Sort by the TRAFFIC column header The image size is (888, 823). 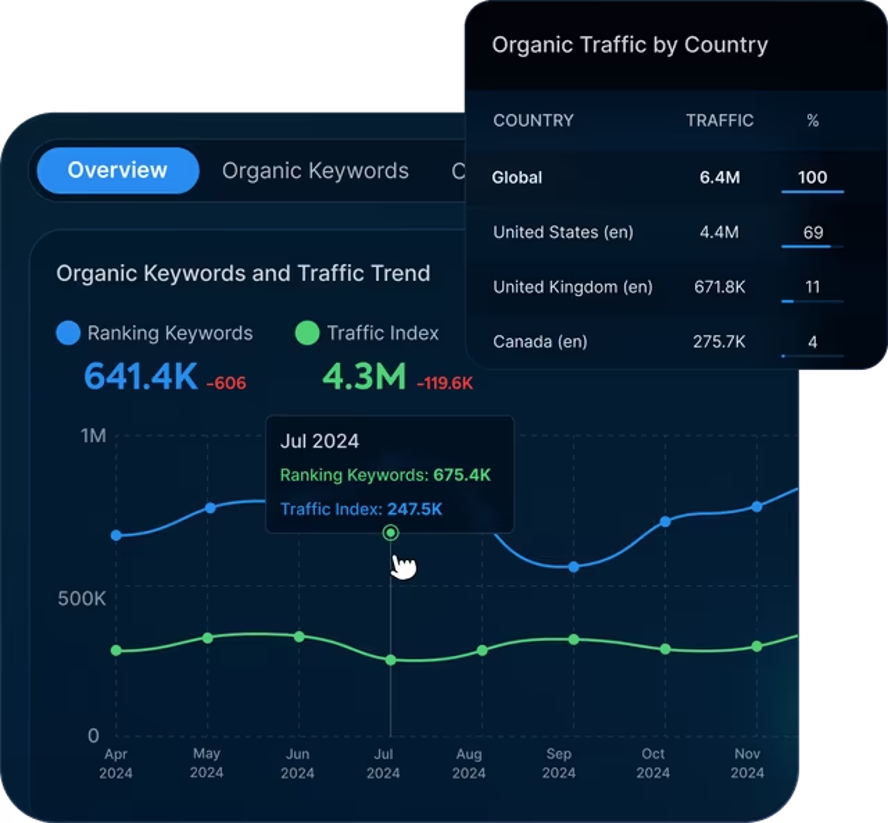point(720,121)
